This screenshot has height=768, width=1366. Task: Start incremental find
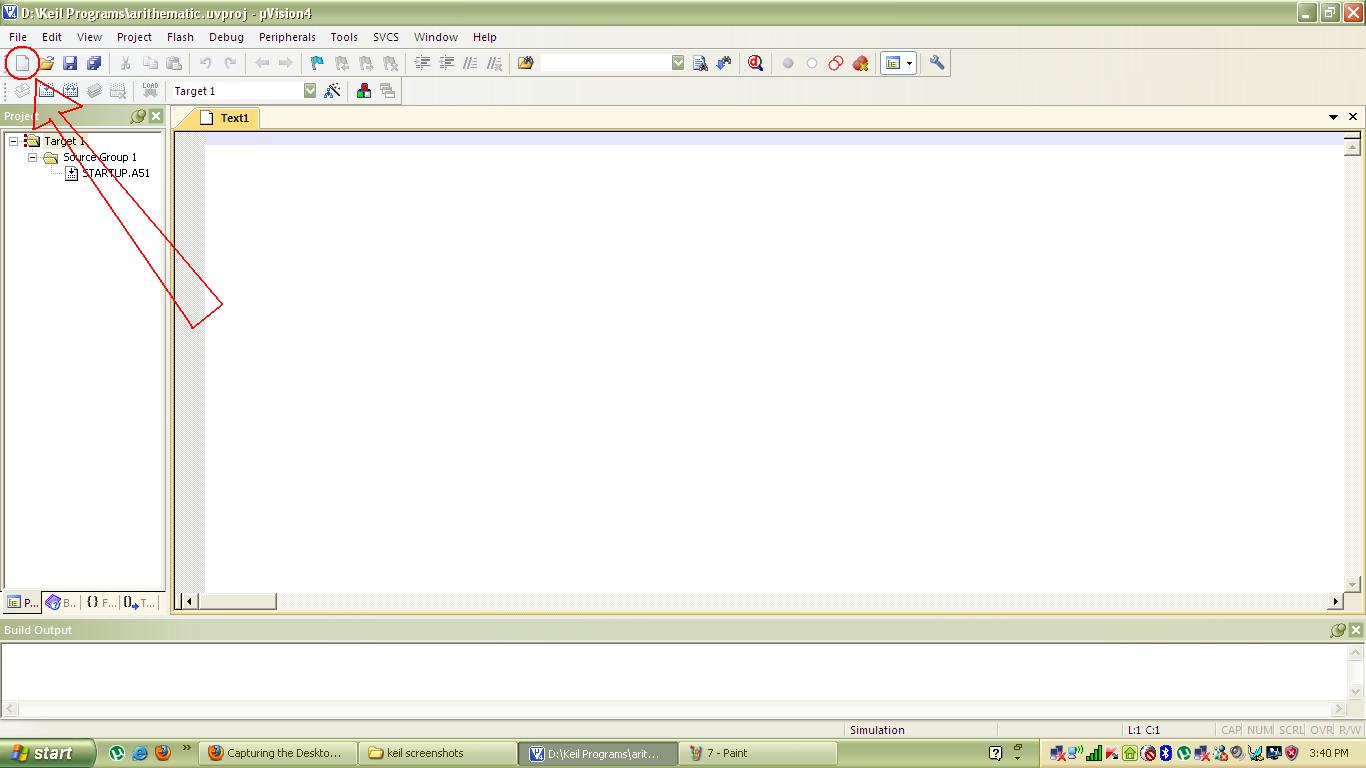click(724, 63)
